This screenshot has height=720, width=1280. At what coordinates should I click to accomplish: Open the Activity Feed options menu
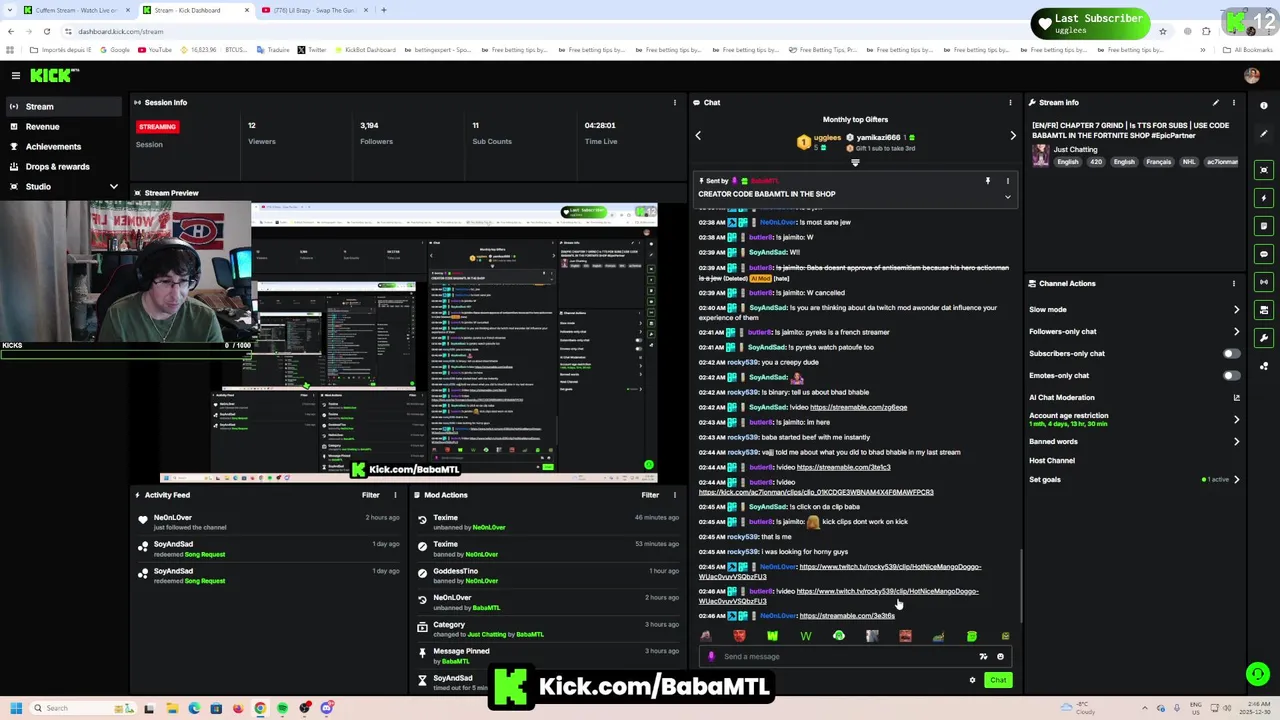click(395, 495)
